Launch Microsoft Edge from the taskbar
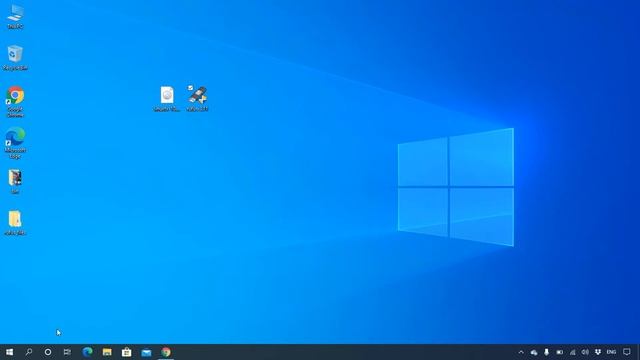The image size is (640, 360). pyautogui.click(x=87, y=352)
